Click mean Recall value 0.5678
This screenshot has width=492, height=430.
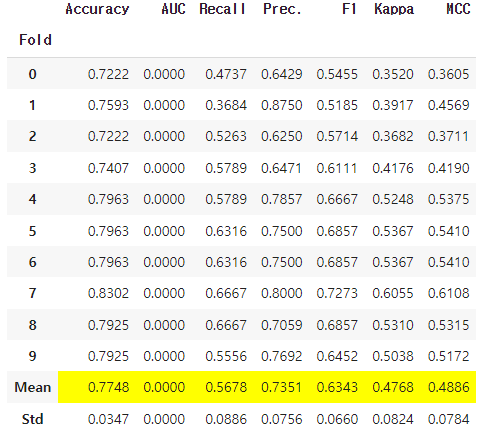[226, 387]
